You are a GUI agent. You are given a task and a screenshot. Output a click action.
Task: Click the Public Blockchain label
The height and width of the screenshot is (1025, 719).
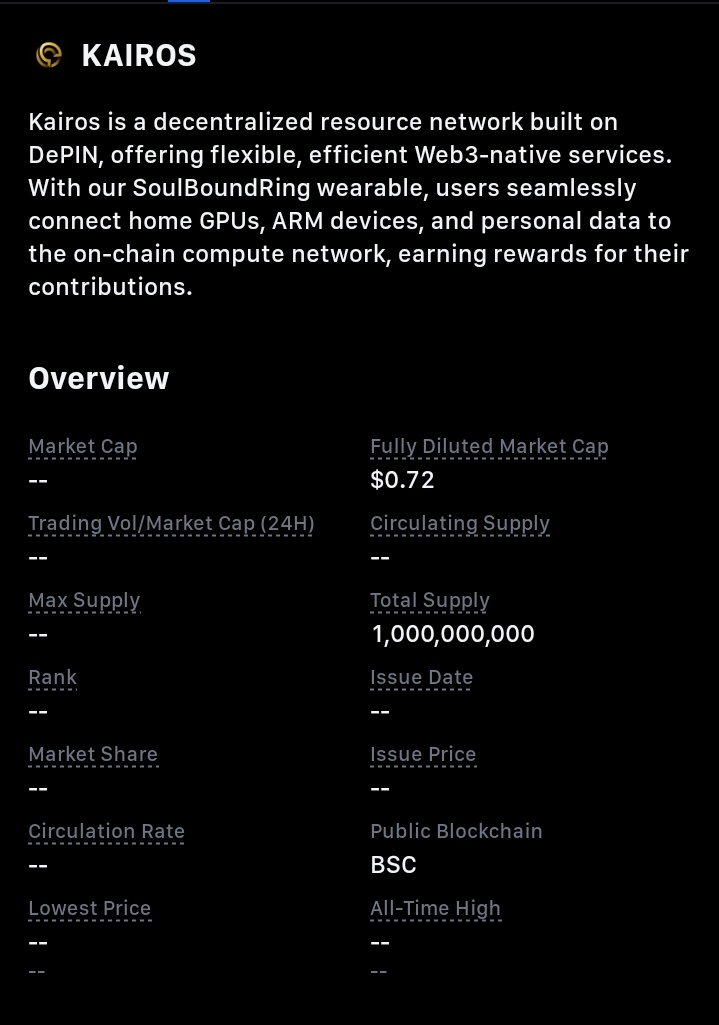coord(456,832)
